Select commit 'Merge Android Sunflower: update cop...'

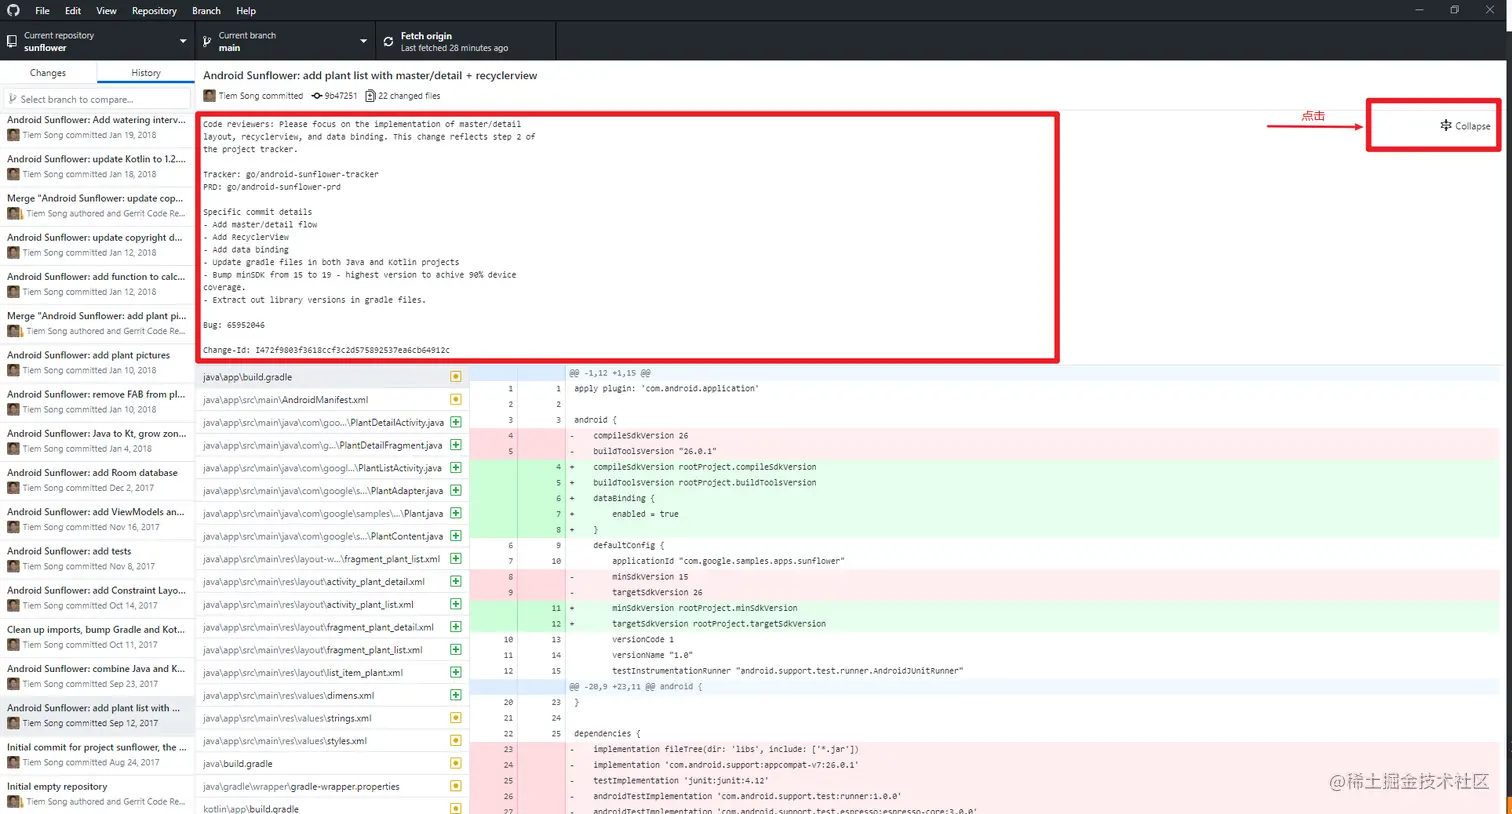(97, 205)
